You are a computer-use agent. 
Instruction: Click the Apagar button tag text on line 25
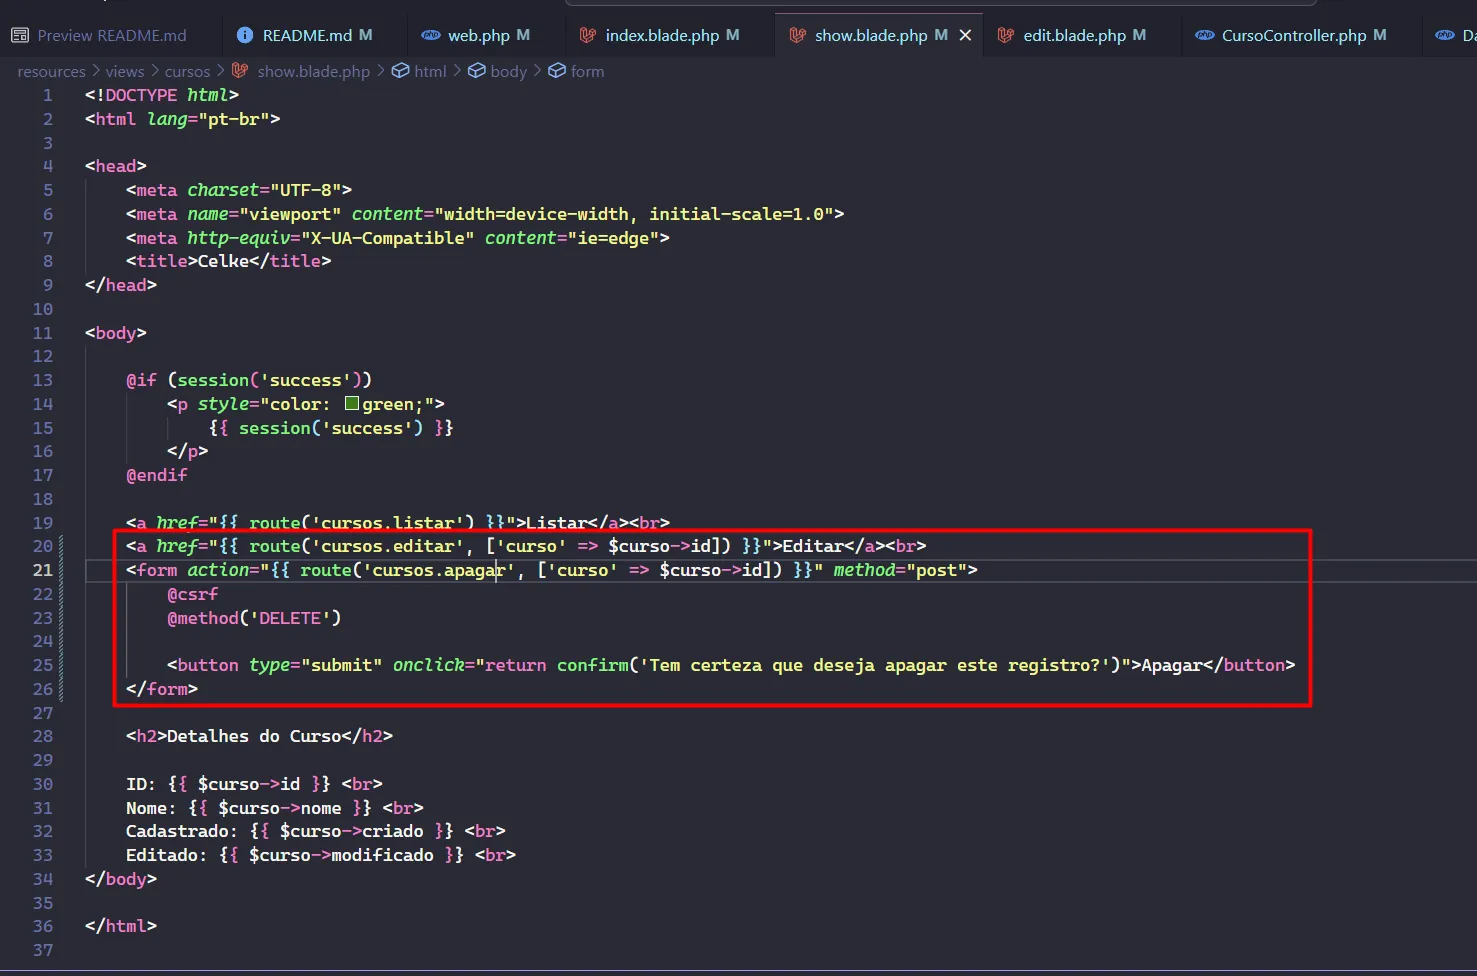1171,665
